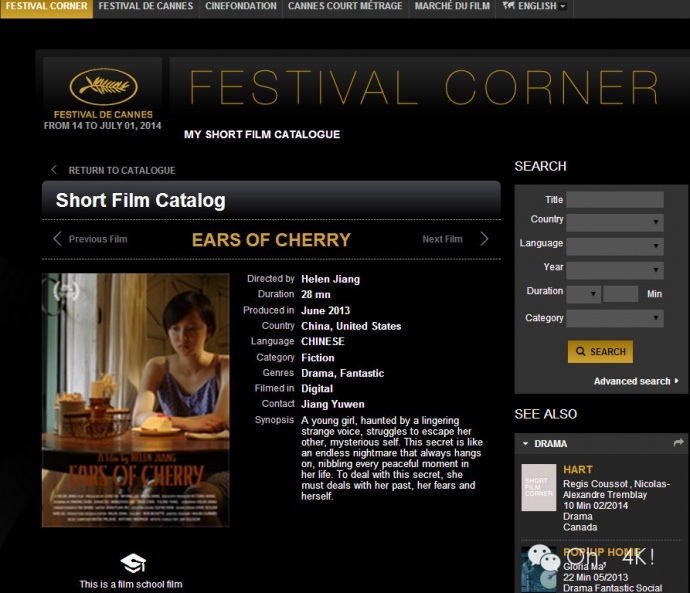Click the Next Film right arrow
This screenshot has height=593, width=690.
tap(484, 239)
